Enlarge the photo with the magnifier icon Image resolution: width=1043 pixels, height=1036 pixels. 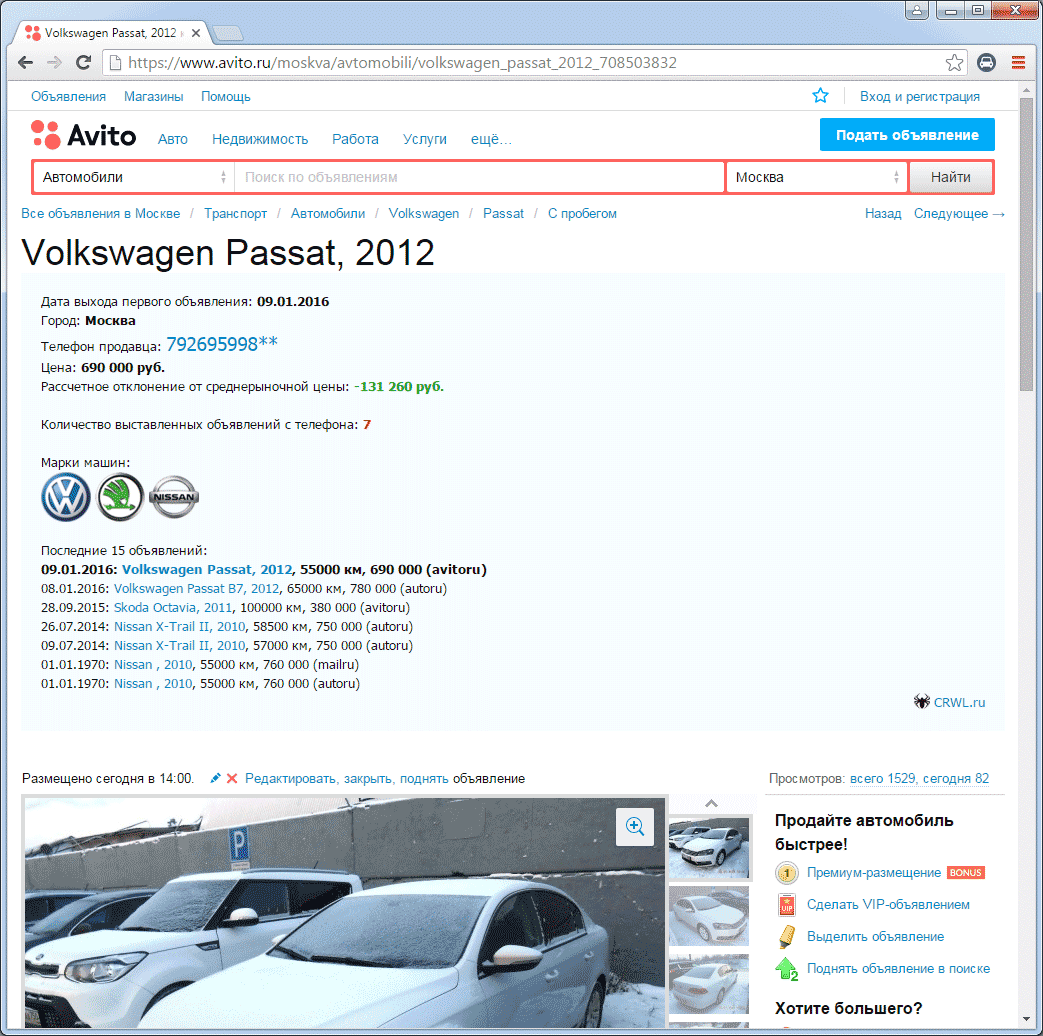tap(635, 826)
